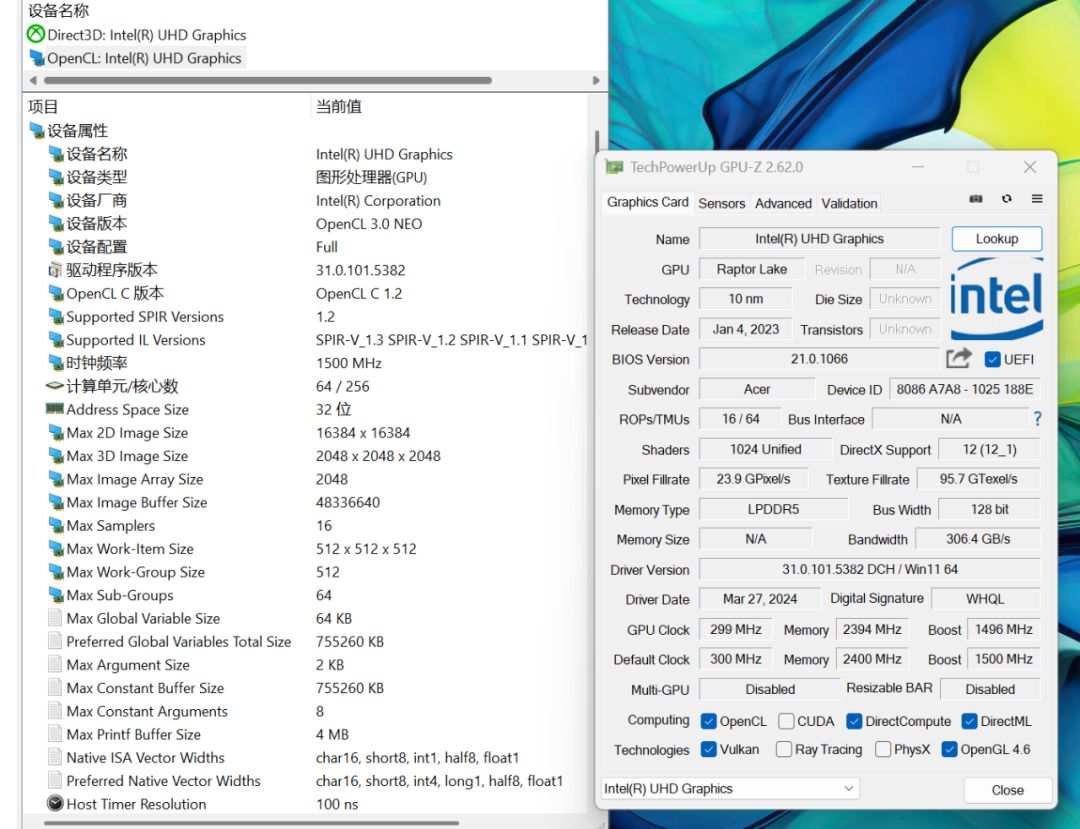This screenshot has width=1080, height=829.
Task: Click the Close button in GPU-Z
Action: [1008, 790]
